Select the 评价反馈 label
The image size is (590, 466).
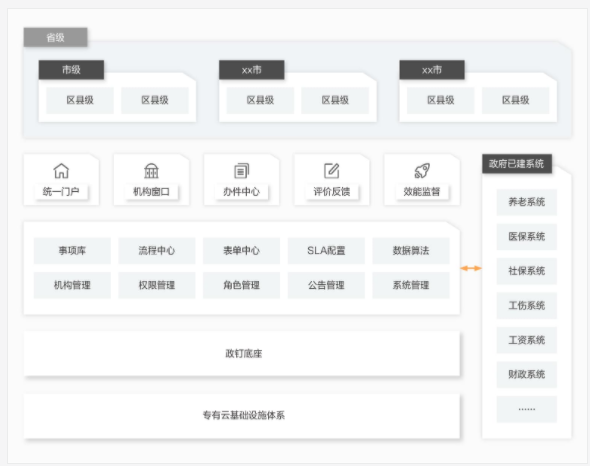[331, 192]
